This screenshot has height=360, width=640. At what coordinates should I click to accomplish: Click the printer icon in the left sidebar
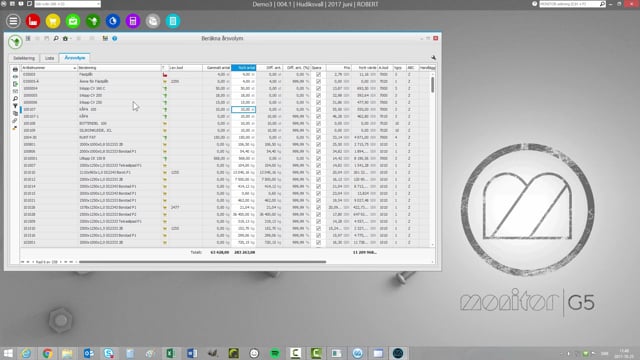(x=15, y=69)
